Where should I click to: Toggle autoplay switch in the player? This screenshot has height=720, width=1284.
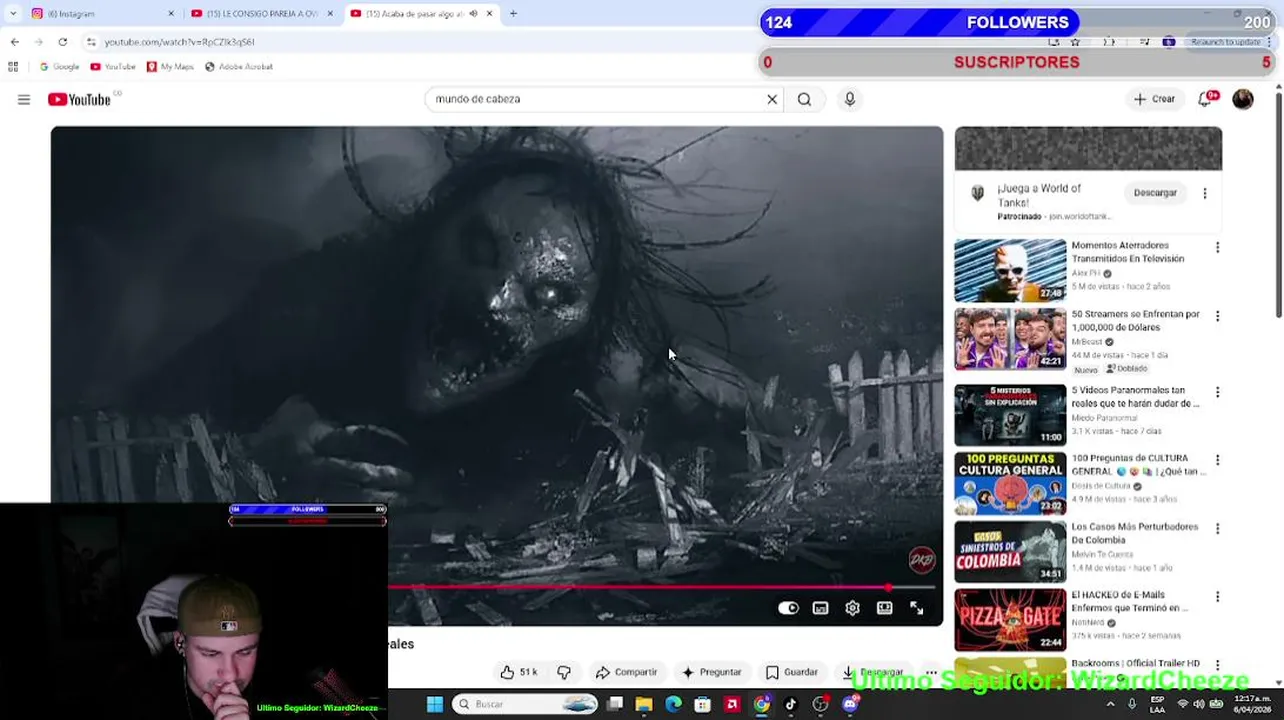(x=788, y=608)
